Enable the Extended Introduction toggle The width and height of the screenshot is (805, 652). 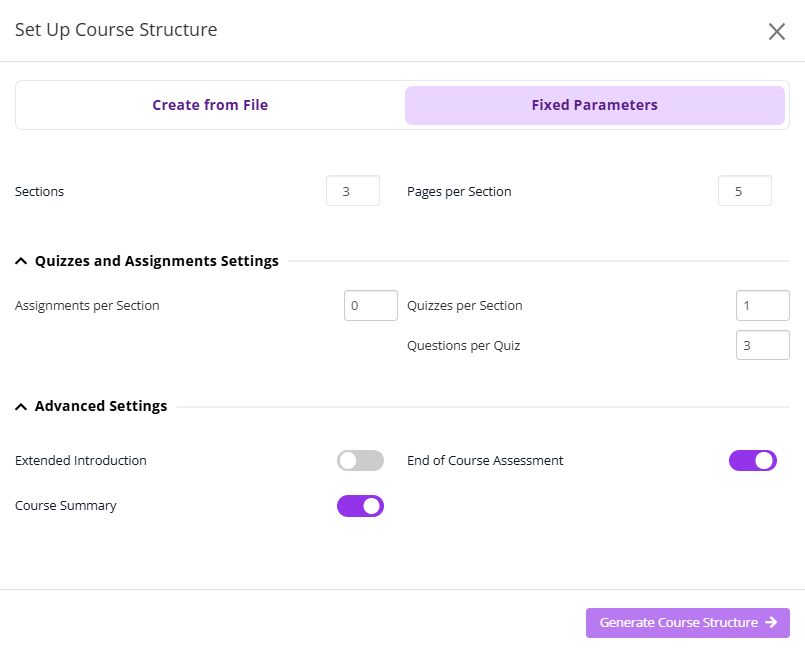360,461
